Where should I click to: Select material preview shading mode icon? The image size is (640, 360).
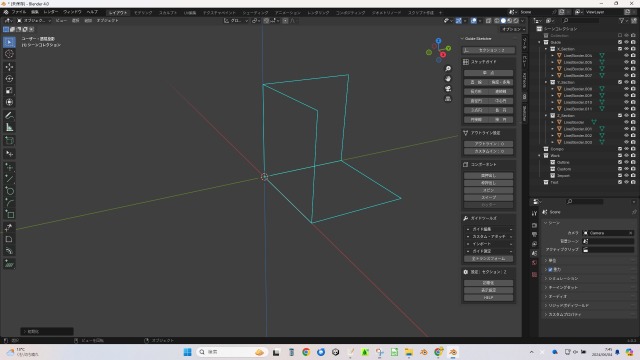pos(509,20)
